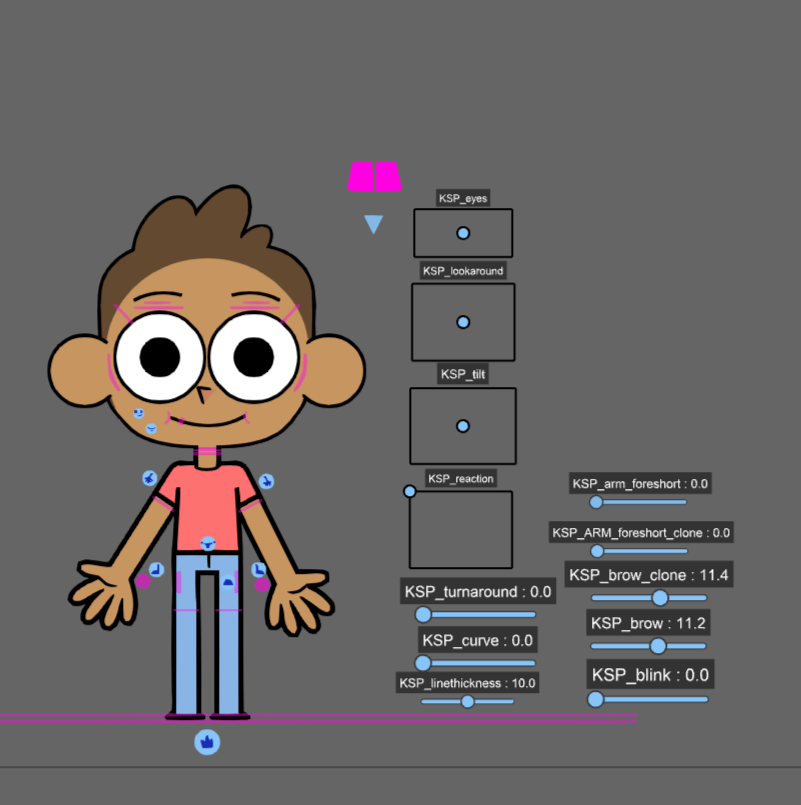This screenshot has width=801, height=805.
Task: Click the KSP_ARM_foreshort_clone slider handle
Action: coord(597,551)
